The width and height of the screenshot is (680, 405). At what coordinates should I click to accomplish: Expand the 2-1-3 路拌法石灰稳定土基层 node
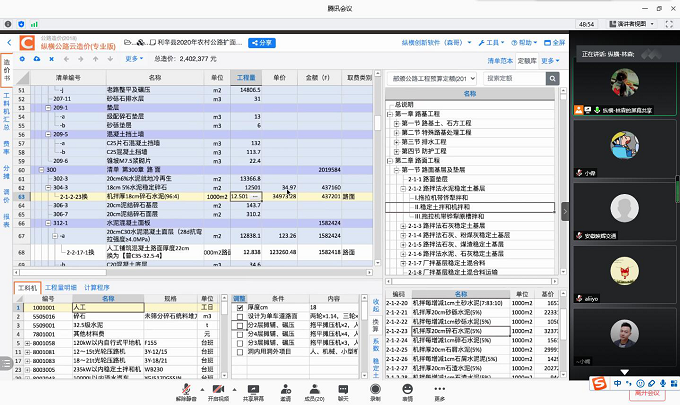[403, 226]
